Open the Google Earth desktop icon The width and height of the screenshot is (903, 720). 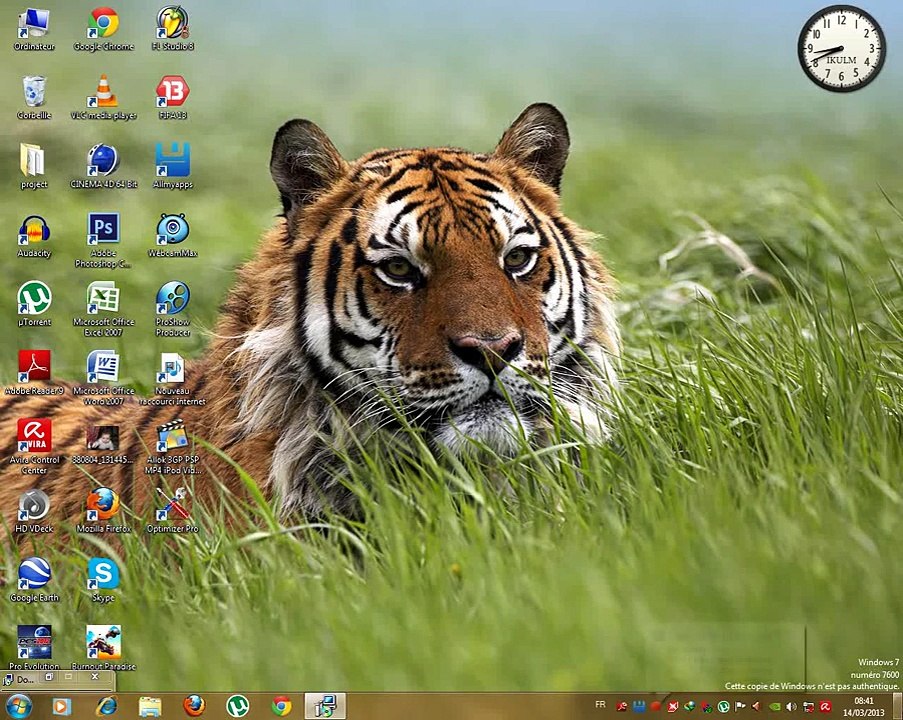coord(34,574)
